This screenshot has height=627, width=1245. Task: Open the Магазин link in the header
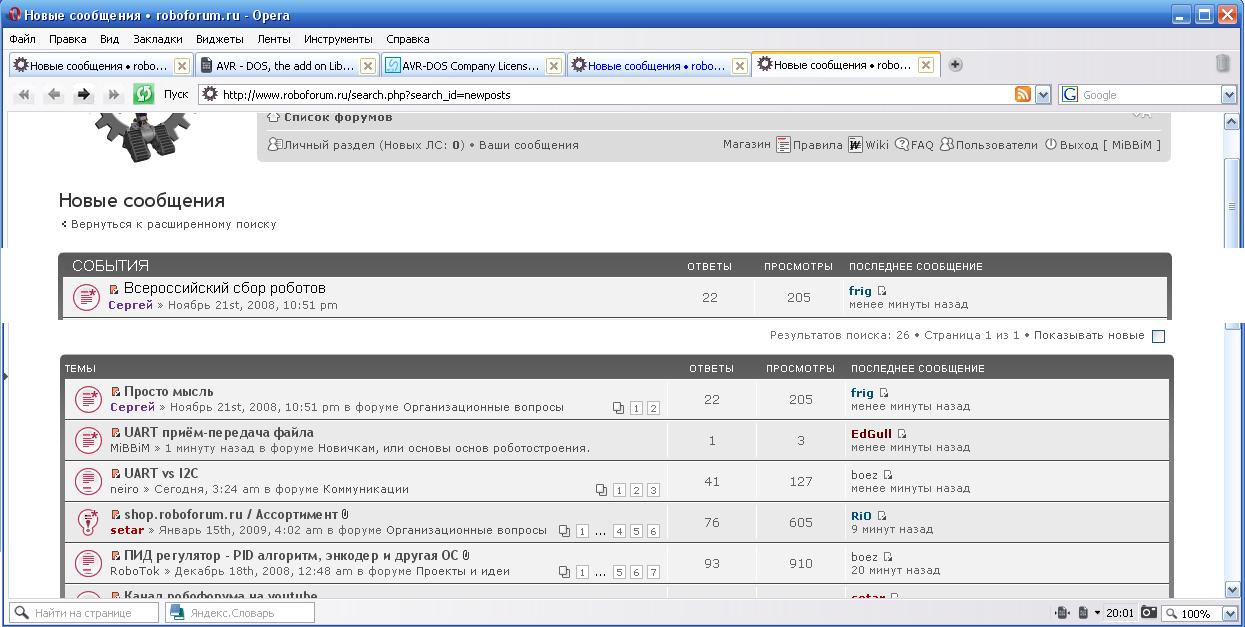(747, 145)
